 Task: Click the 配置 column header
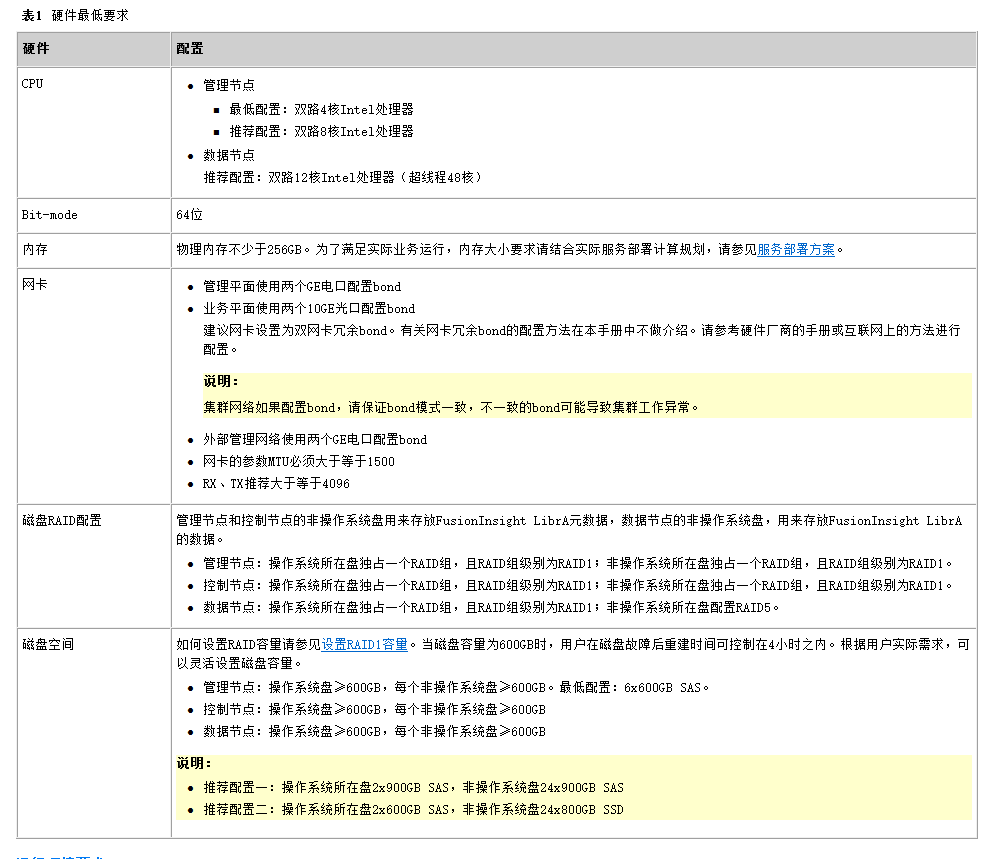coord(190,49)
